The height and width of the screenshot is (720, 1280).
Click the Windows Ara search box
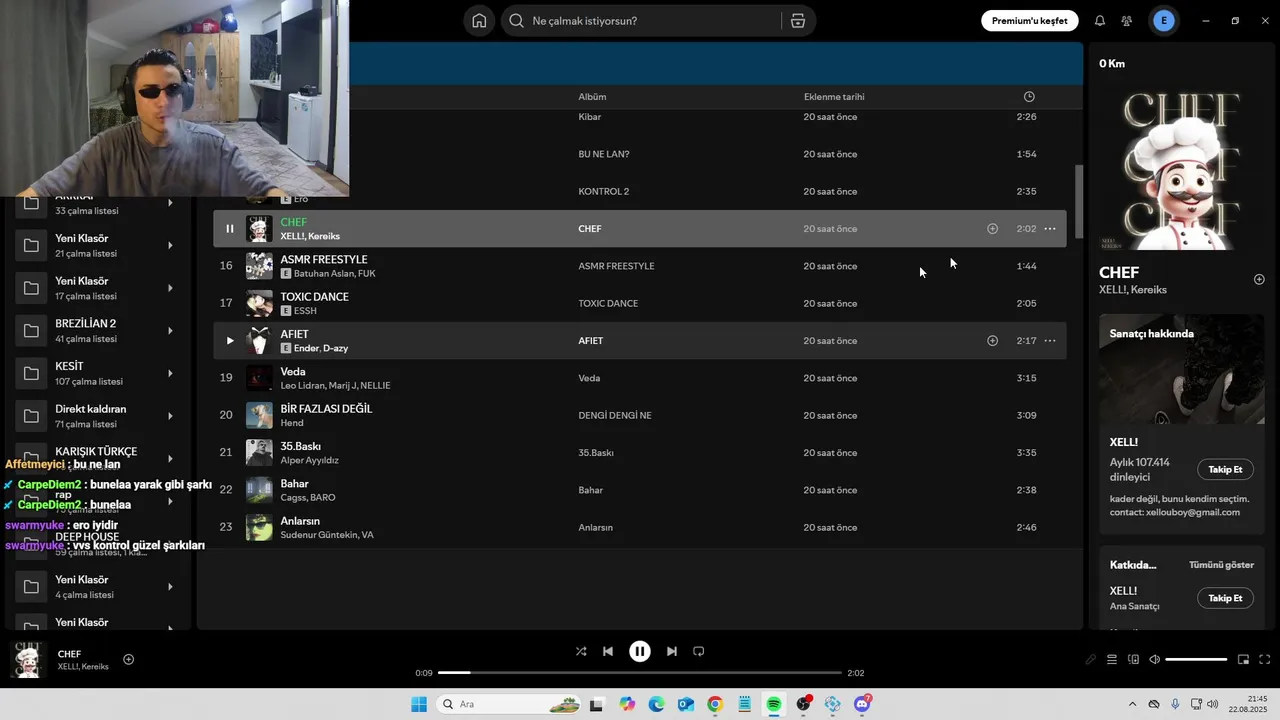point(508,705)
